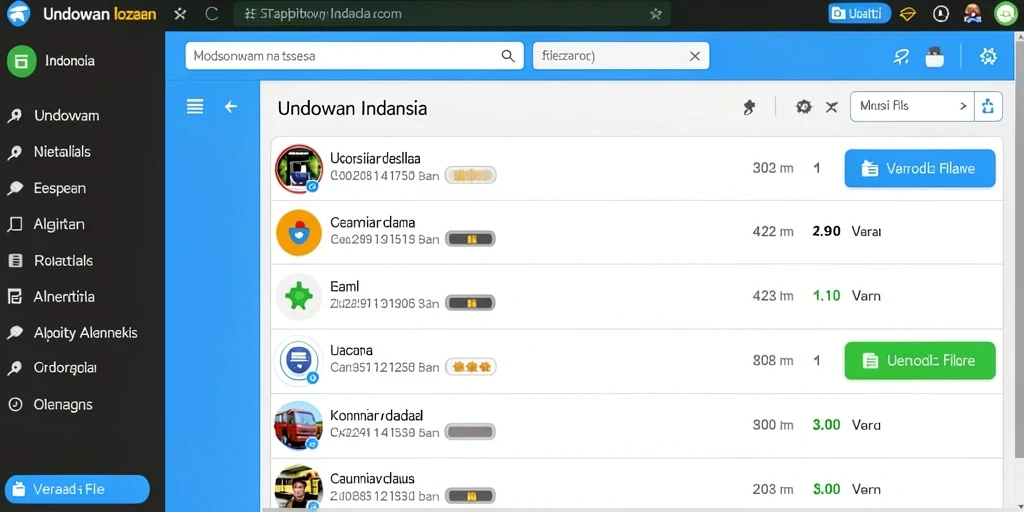Select the Ceamiar dlama row title
The image size is (1024, 512).
372,222
